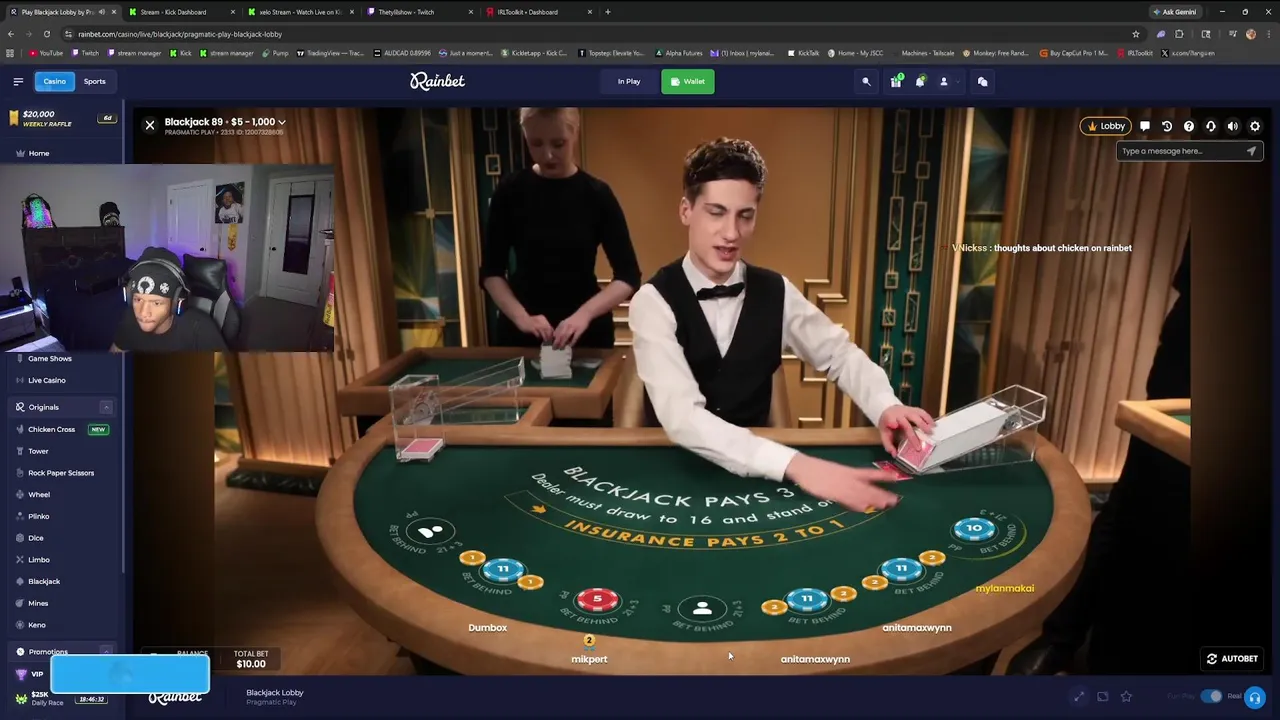Open Mines game

(x=38, y=603)
